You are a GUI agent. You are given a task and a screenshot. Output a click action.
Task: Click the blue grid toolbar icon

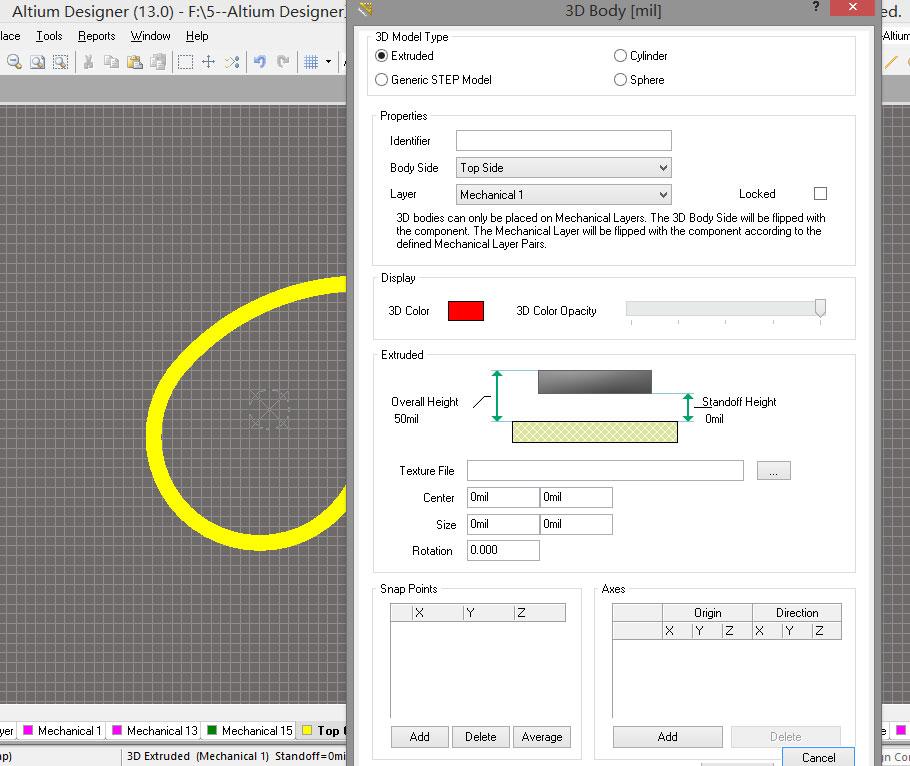pyautogui.click(x=310, y=62)
